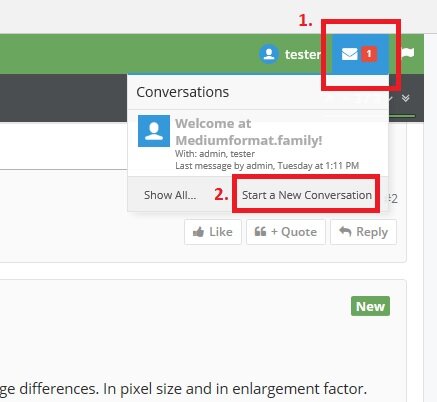437x402 pixels.
Task: Click the Like button text
Action: [221, 232]
